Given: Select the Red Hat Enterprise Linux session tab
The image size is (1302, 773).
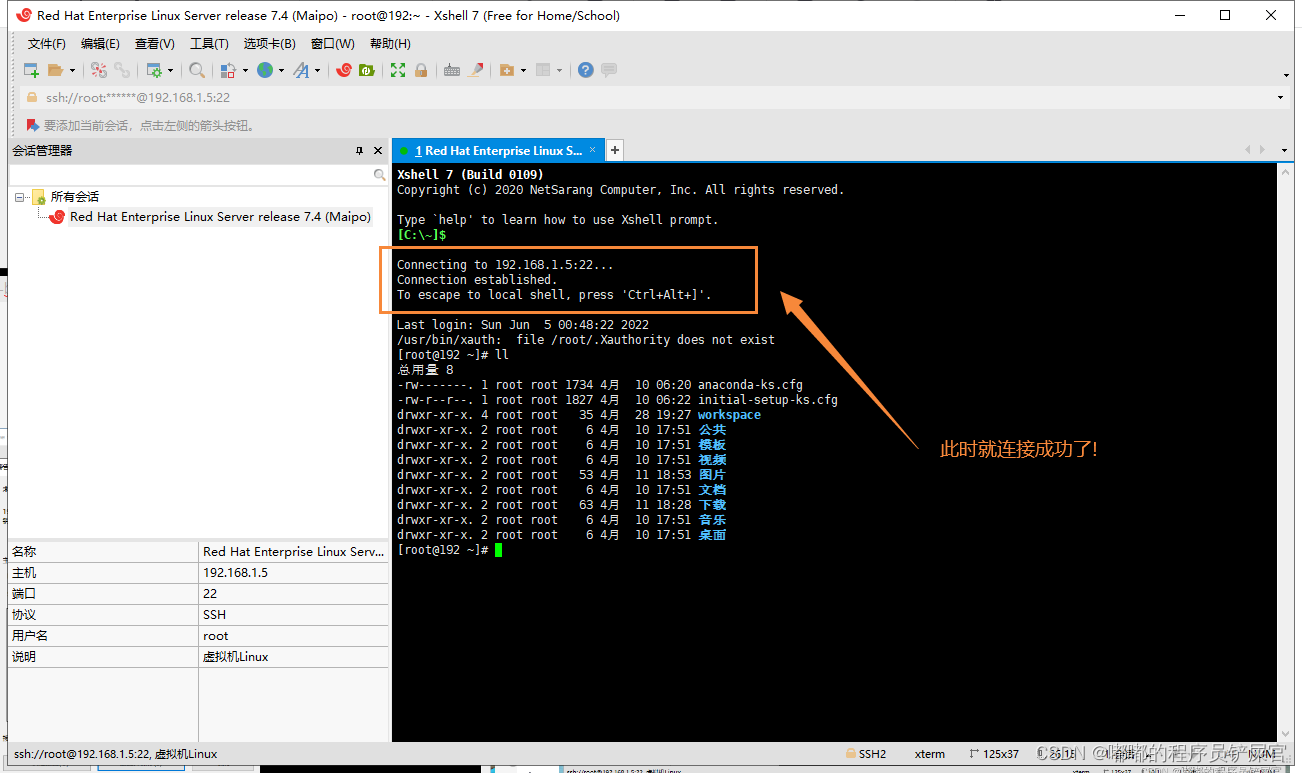Looking at the screenshot, I should [x=498, y=151].
